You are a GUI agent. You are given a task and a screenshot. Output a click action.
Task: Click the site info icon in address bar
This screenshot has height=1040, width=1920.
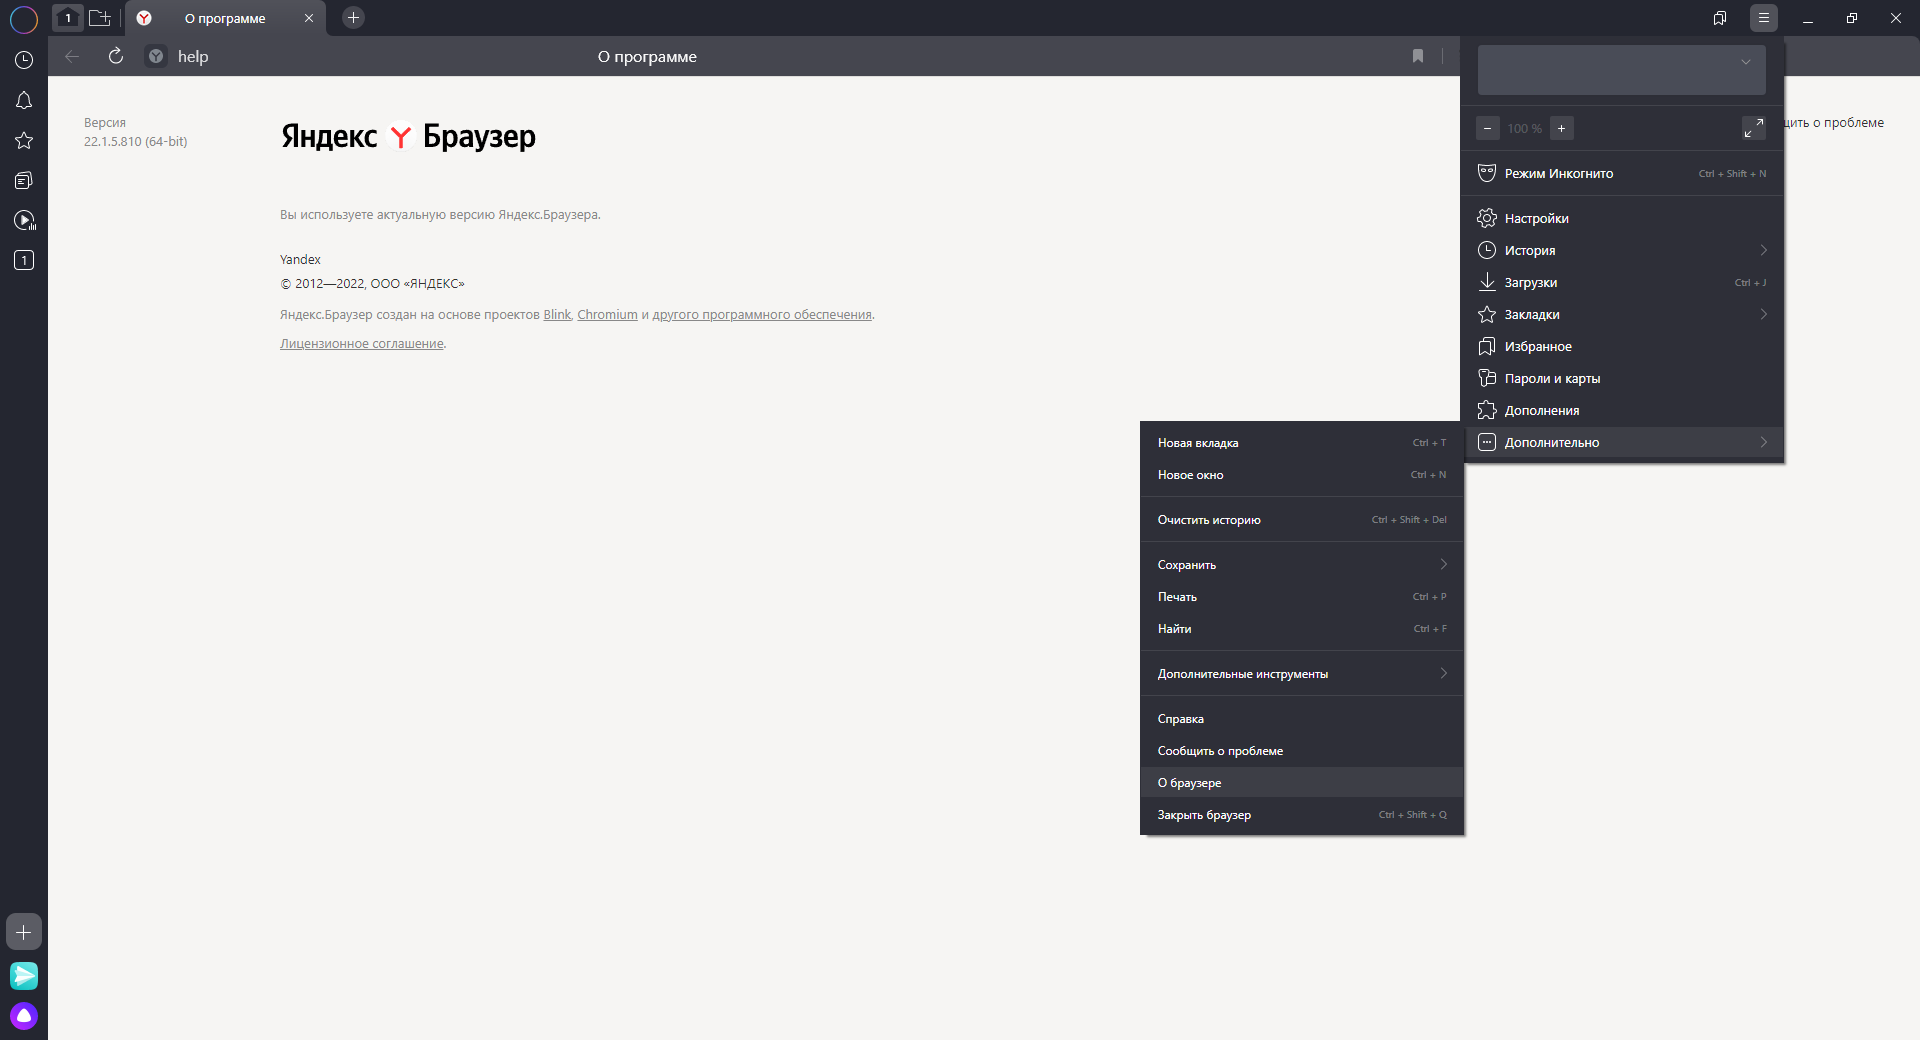(156, 57)
